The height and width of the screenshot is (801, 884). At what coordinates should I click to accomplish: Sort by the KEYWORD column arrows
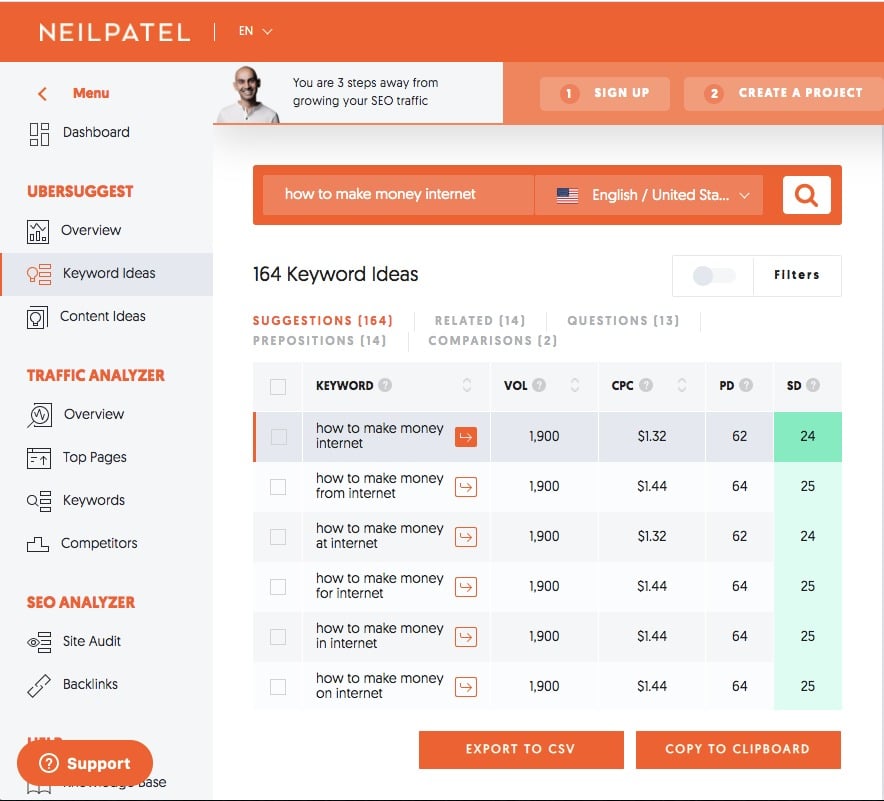(467, 385)
